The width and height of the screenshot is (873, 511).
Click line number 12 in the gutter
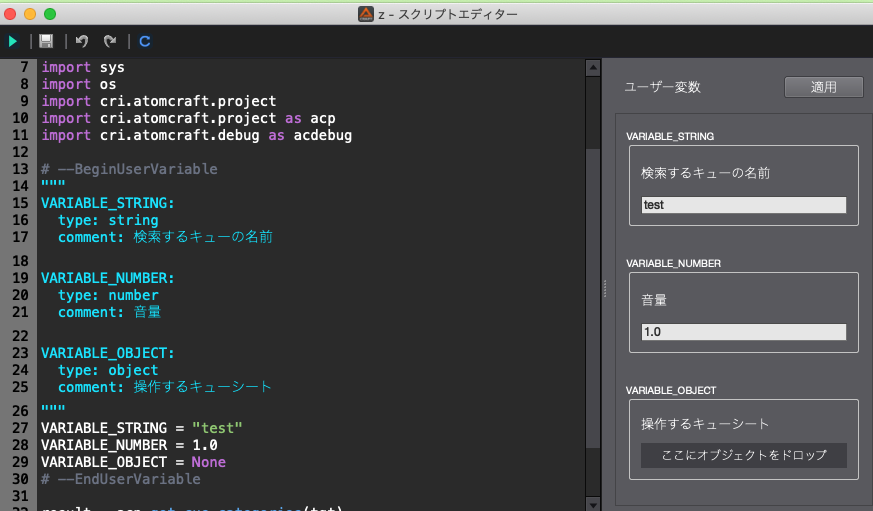pos(20,152)
